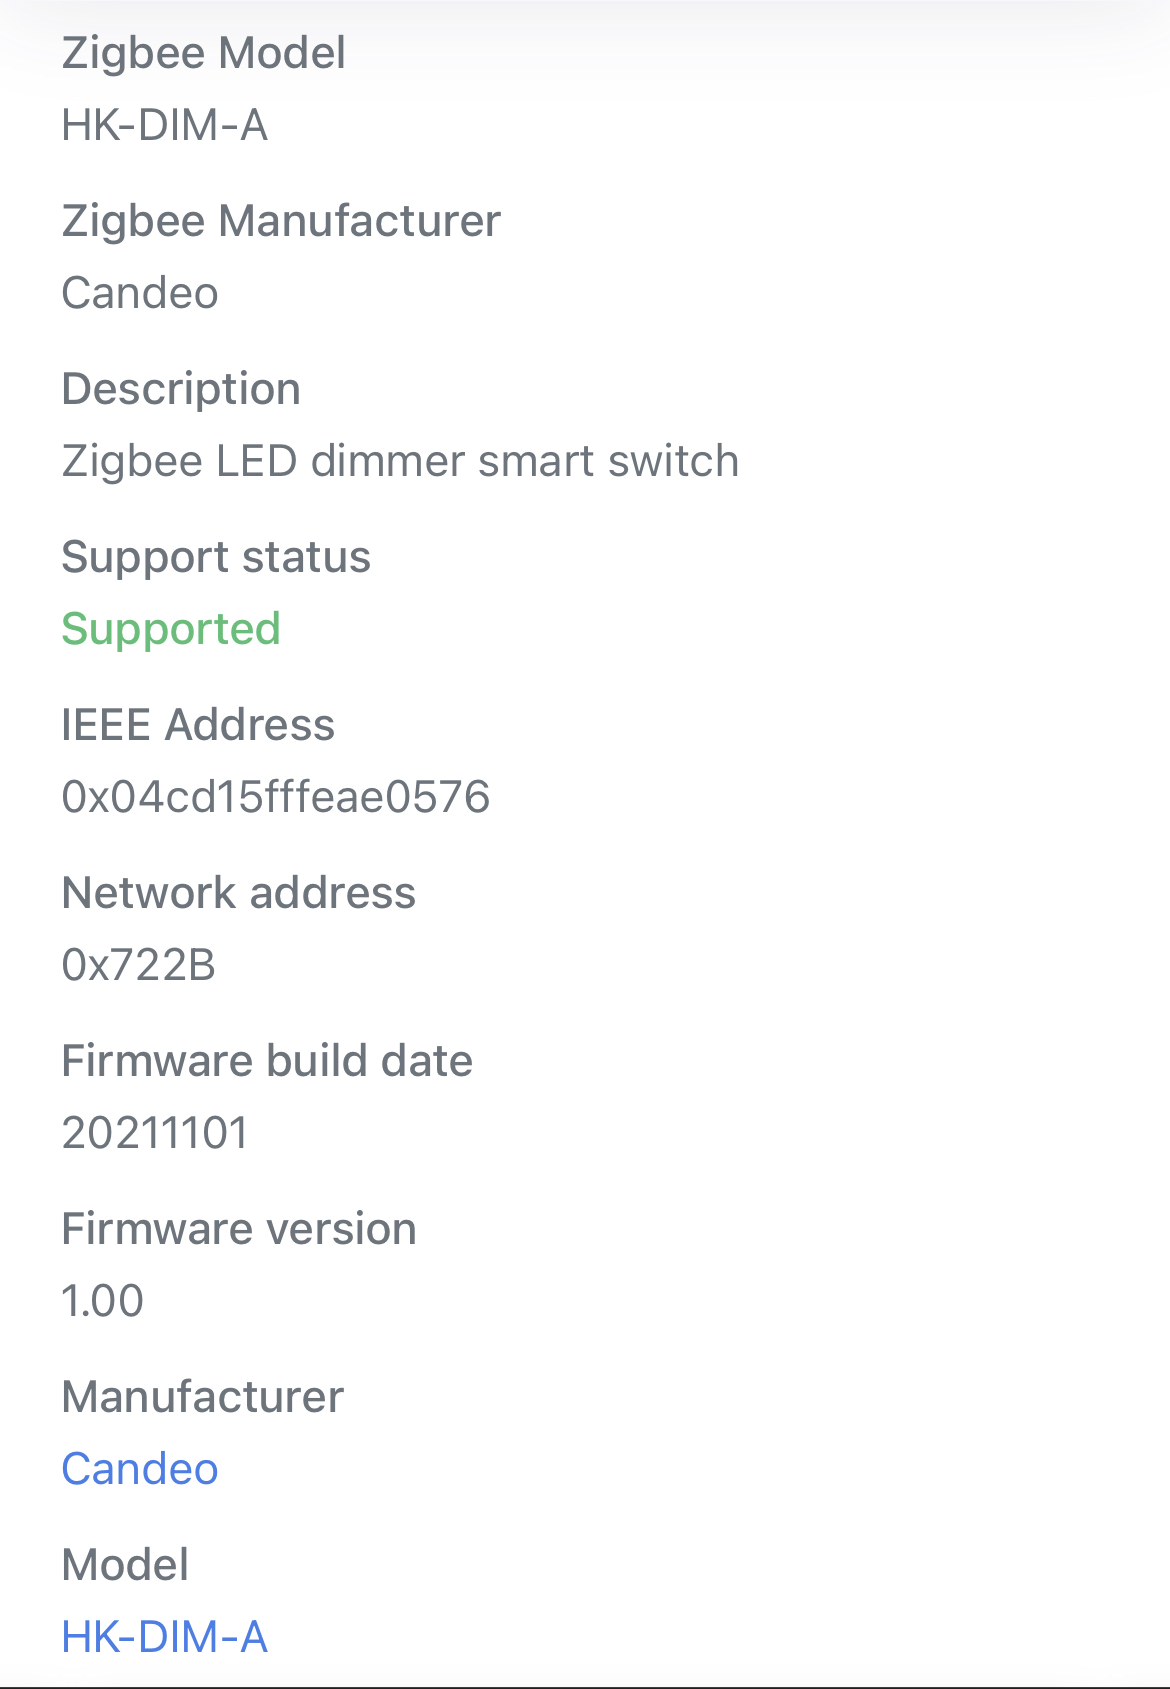Select the Zigbee Manufacturer heading
1170x1689 pixels.
coord(281,220)
